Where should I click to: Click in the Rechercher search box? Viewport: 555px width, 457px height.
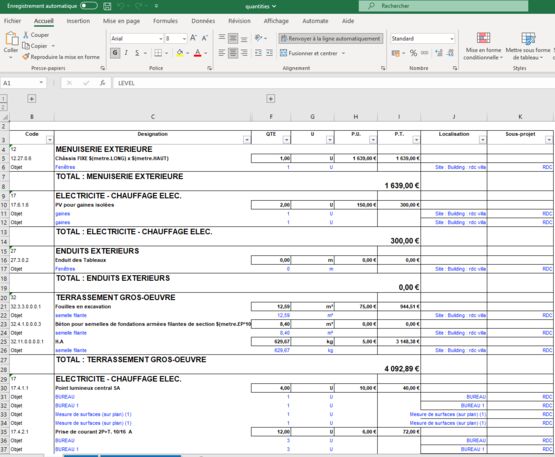[444, 6]
